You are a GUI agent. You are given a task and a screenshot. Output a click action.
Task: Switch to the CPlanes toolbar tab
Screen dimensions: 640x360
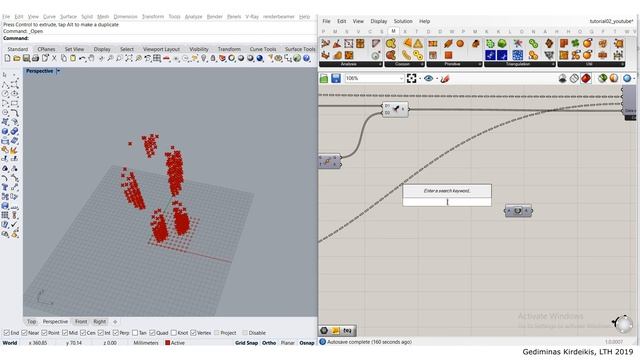[46, 49]
